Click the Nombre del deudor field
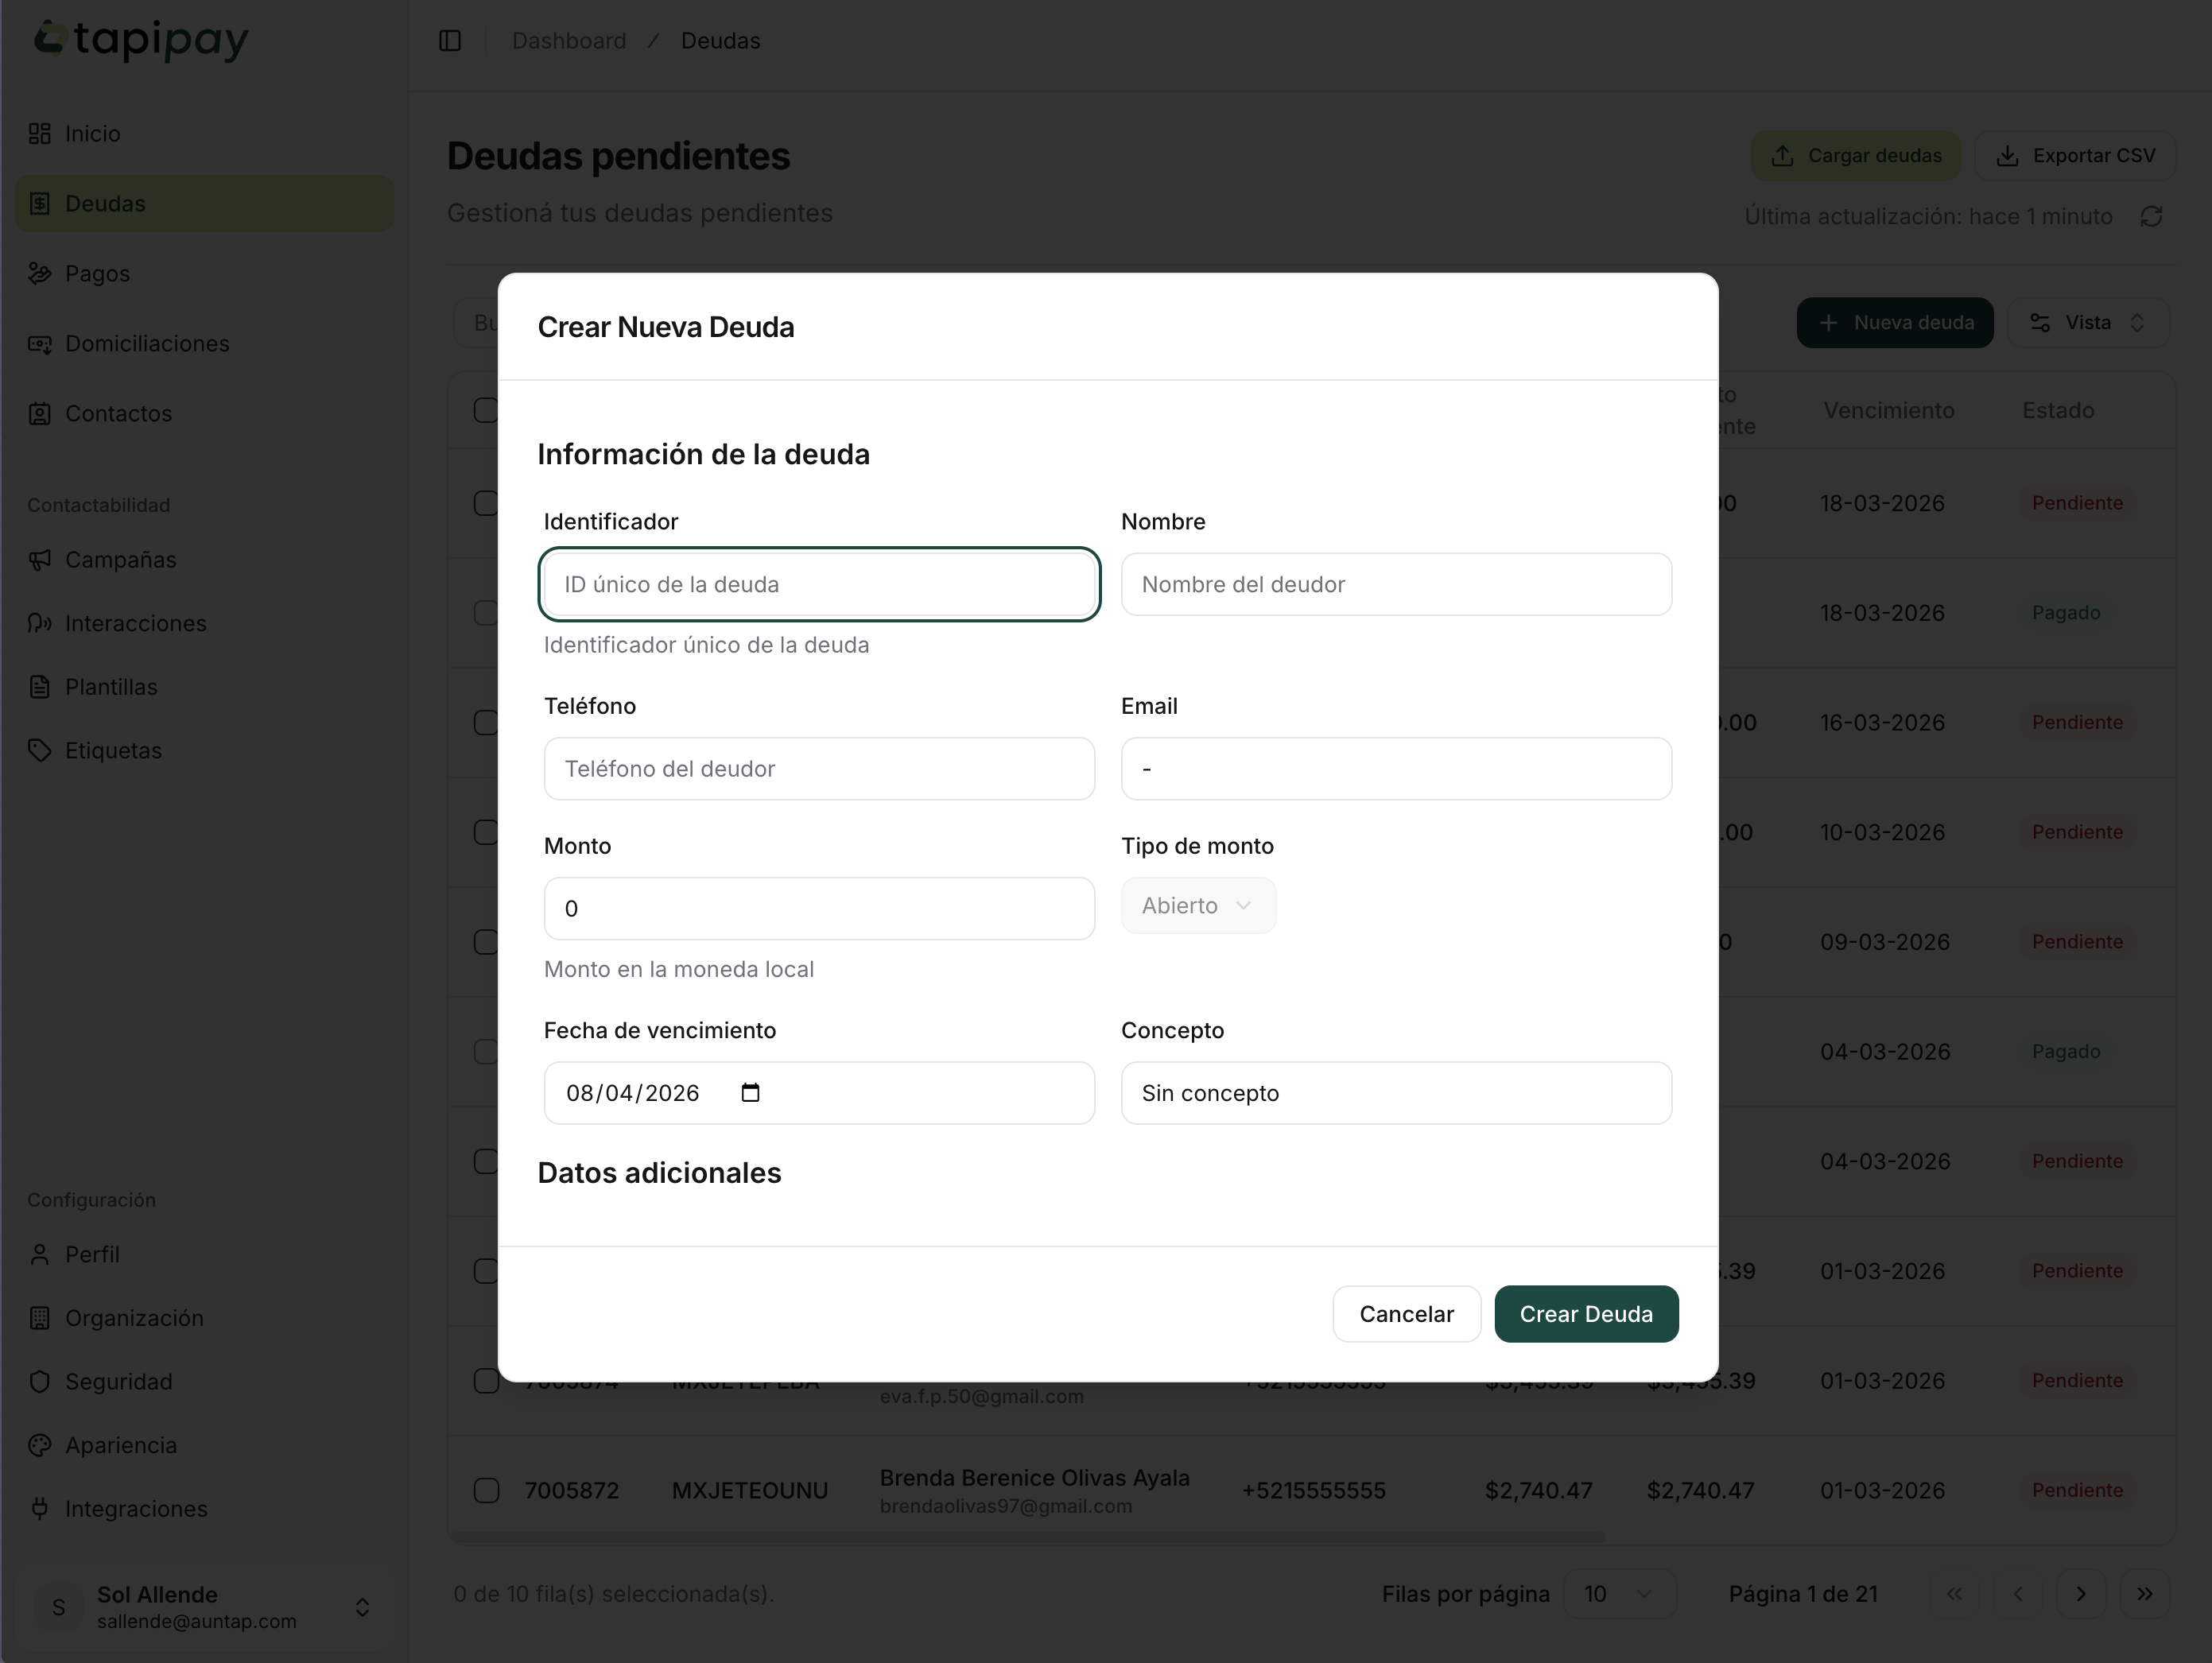The image size is (2212, 1663). pos(1395,584)
